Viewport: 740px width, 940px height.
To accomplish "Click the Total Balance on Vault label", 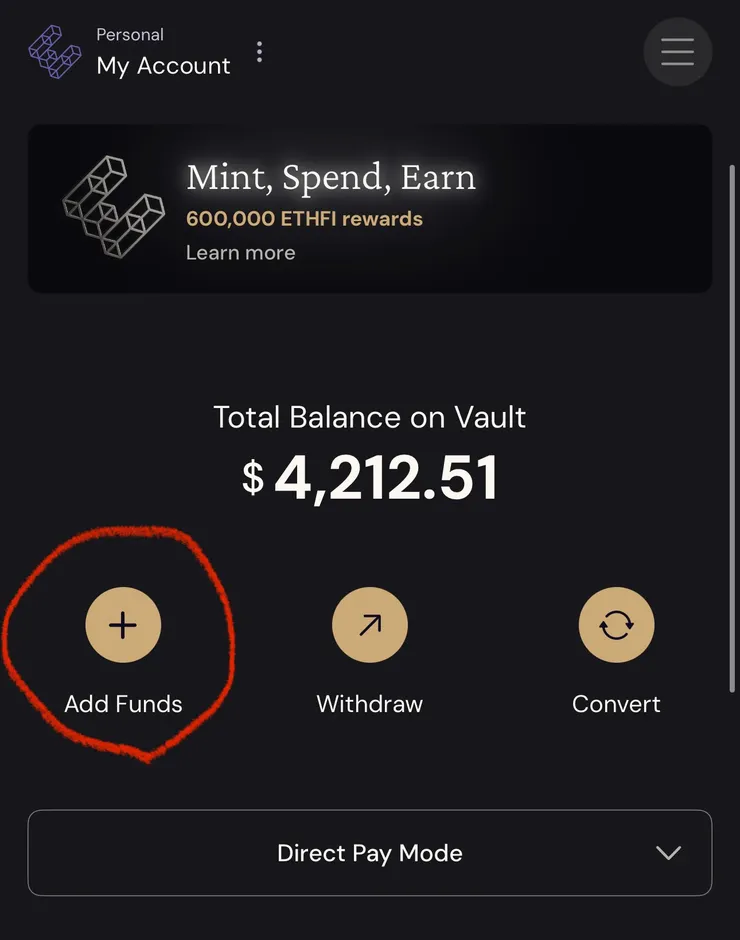I will (x=370, y=417).
